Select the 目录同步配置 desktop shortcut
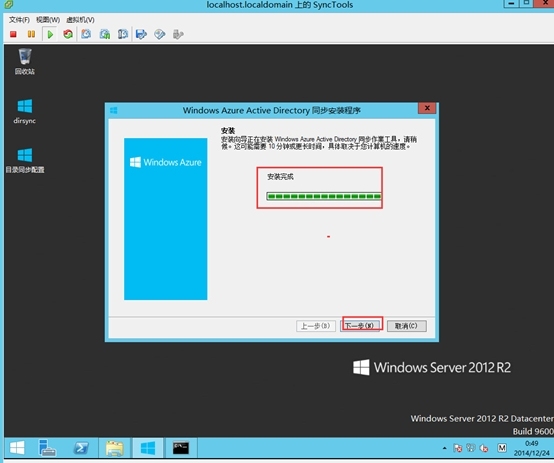The width and height of the screenshot is (554, 463). click(25, 160)
